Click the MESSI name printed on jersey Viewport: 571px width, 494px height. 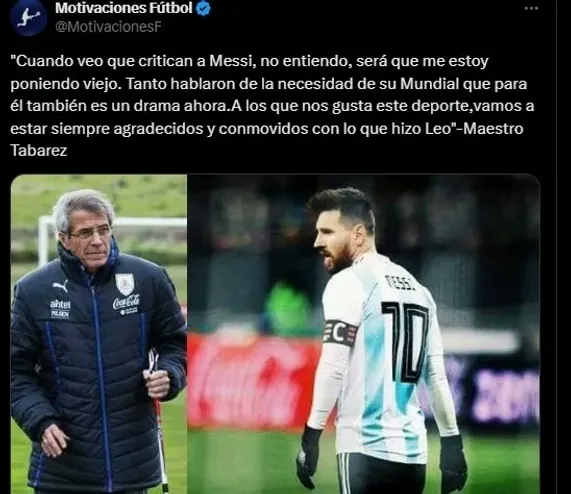(x=401, y=283)
